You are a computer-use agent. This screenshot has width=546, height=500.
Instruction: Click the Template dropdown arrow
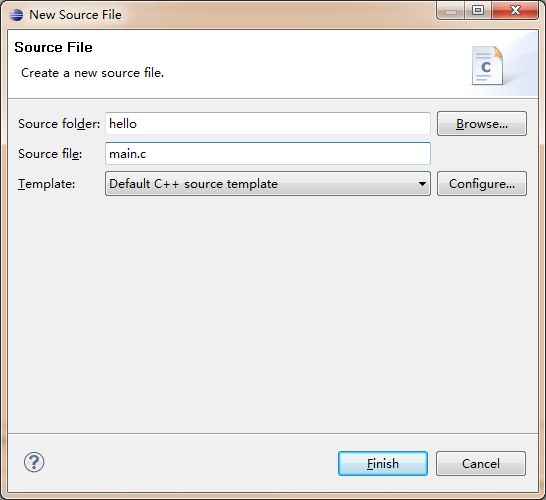(422, 184)
